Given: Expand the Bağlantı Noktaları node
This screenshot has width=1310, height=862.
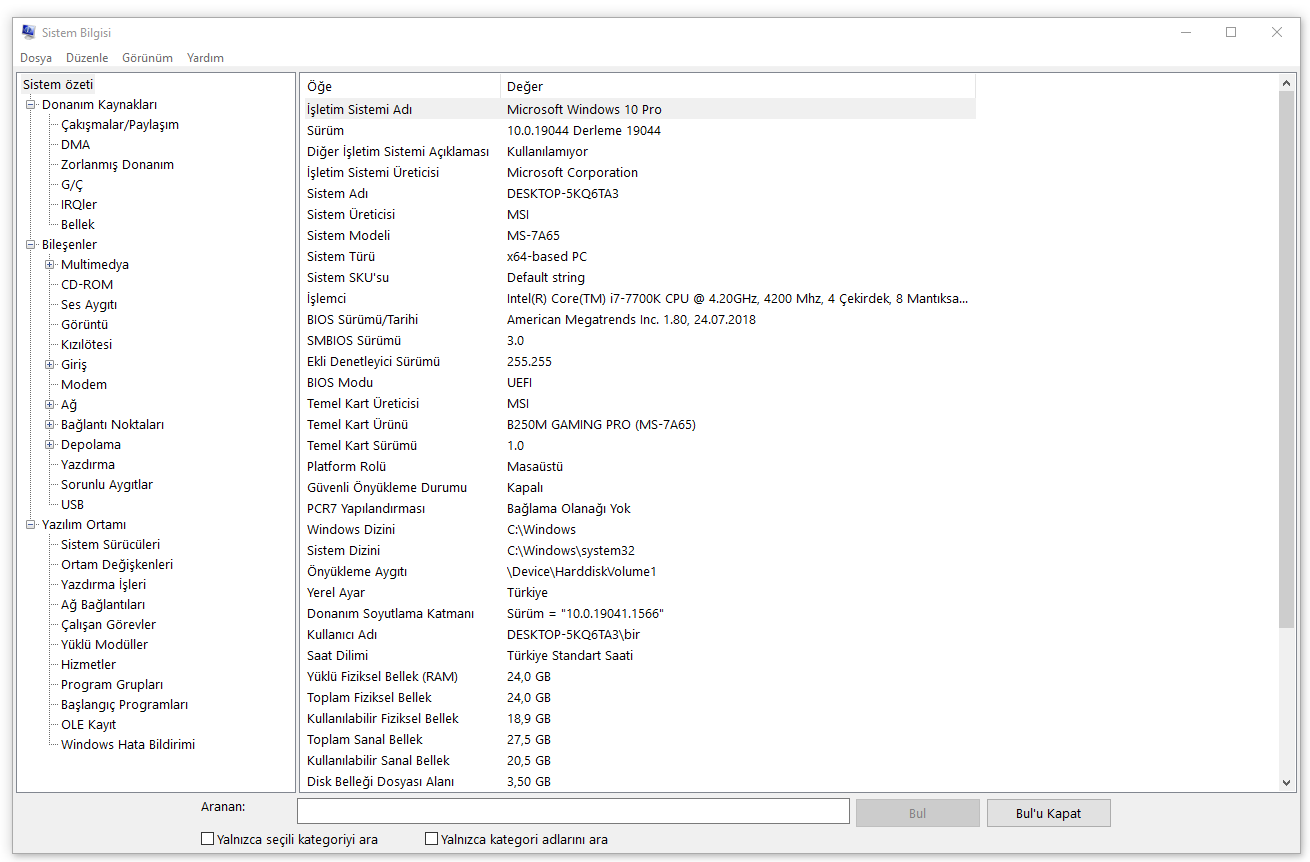Looking at the screenshot, I should click(x=50, y=425).
